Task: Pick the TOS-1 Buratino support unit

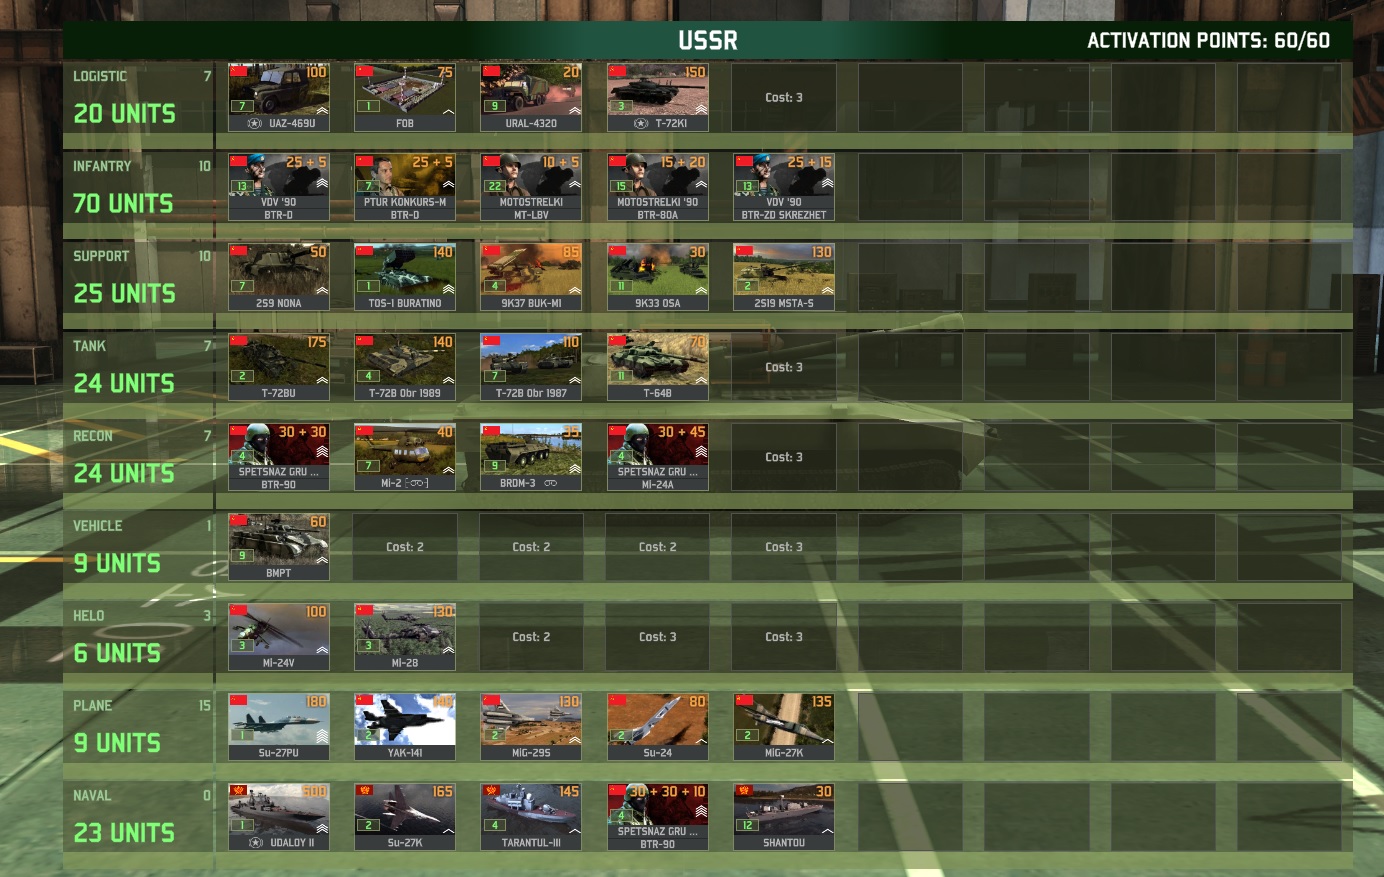Action: pos(404,275)
